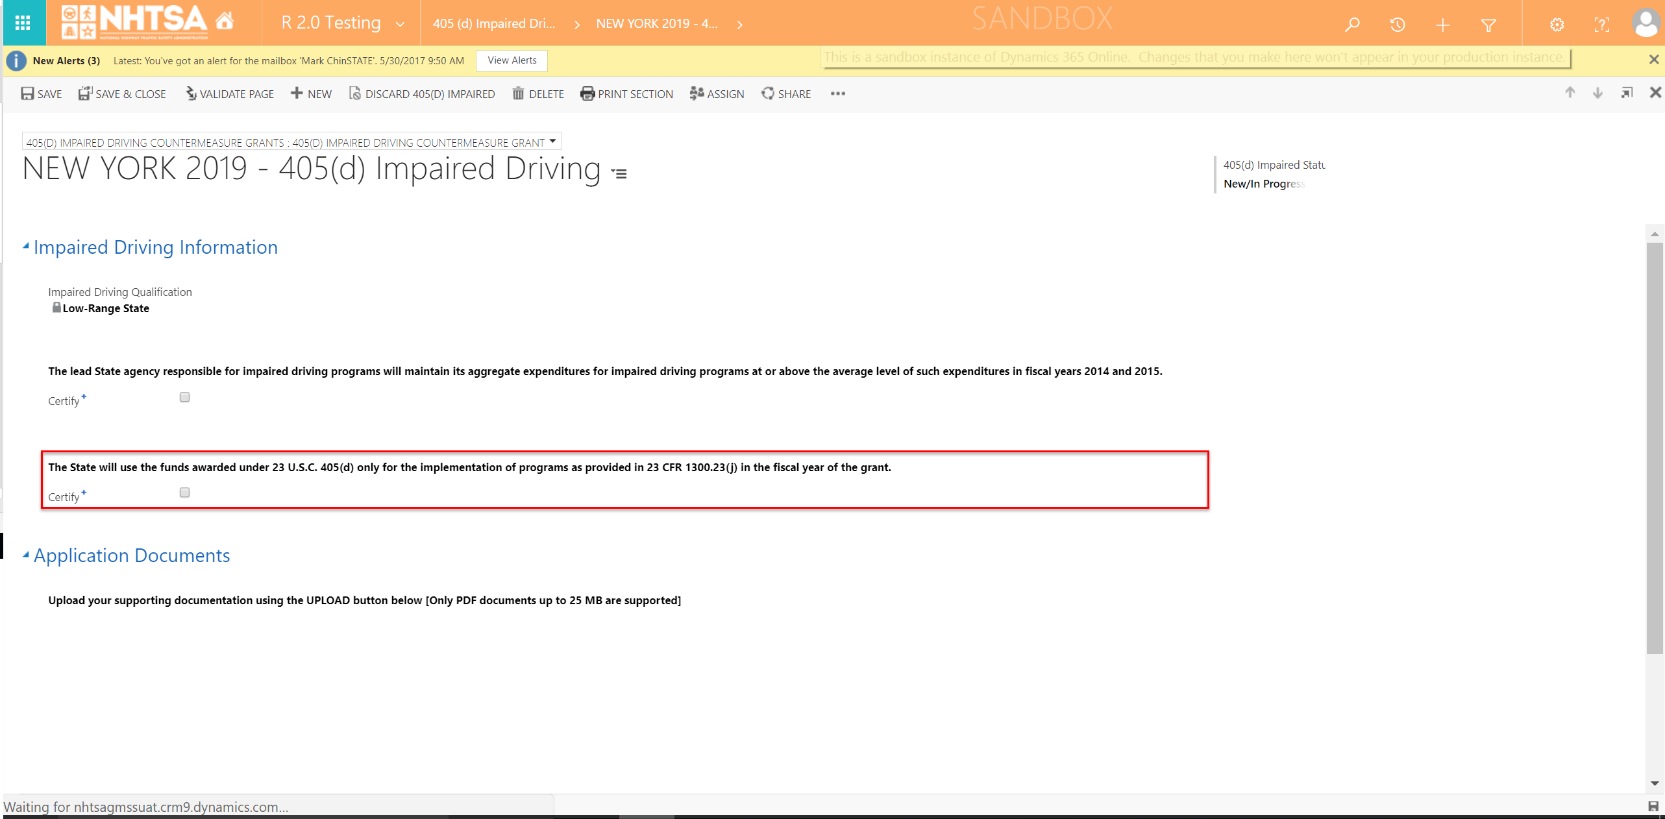Image resolution: width=1665 pixels, height=819 pixels.
Task: Collapse the Impaired Driving Information section
Action: 26,246
